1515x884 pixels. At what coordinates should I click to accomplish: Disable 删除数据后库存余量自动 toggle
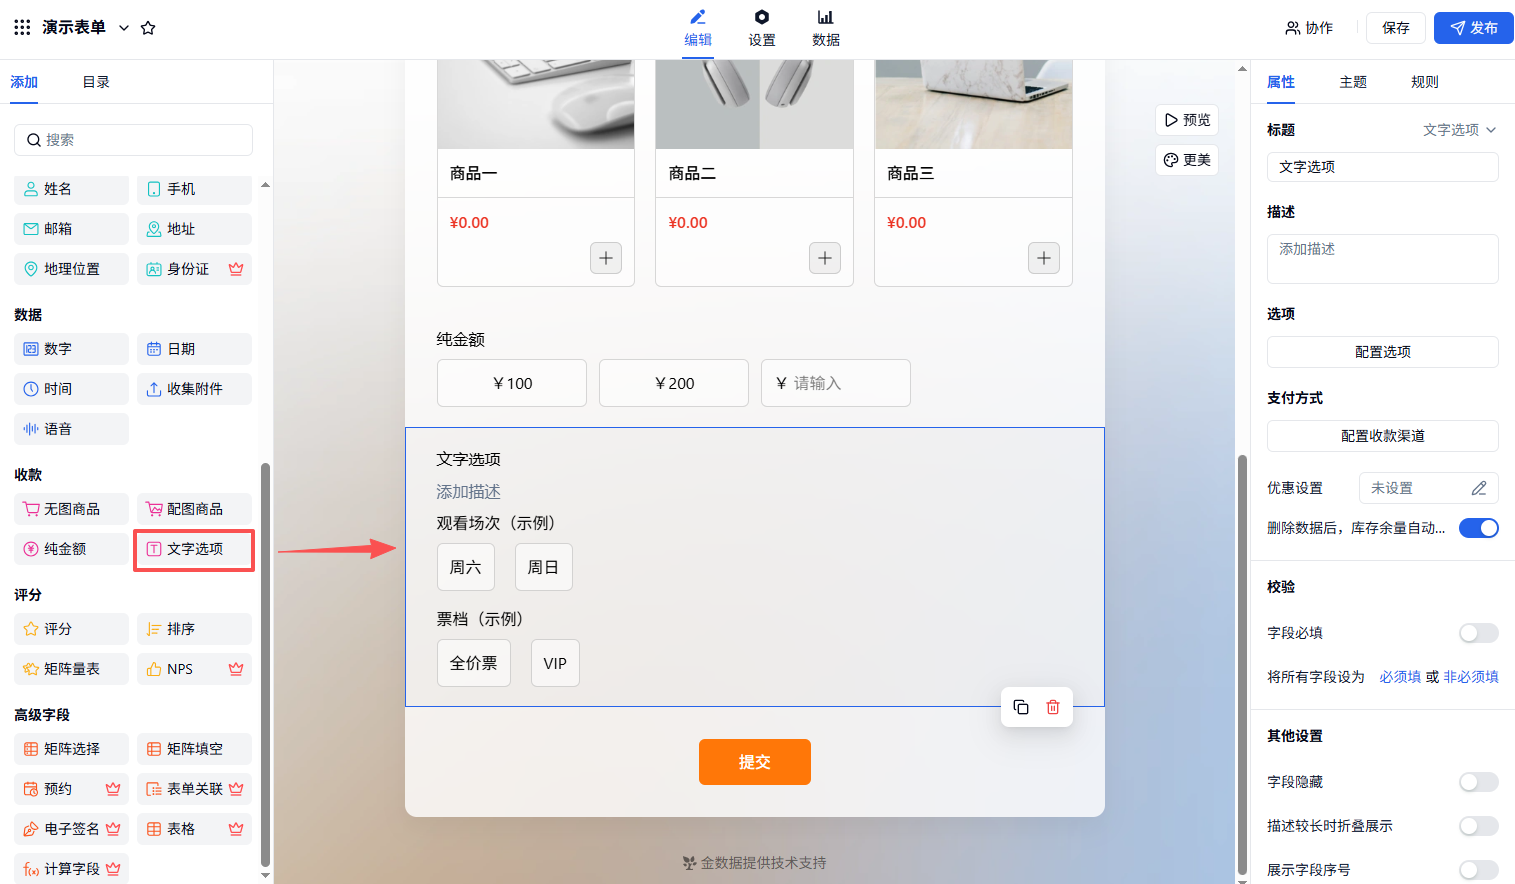[1478, 528]
